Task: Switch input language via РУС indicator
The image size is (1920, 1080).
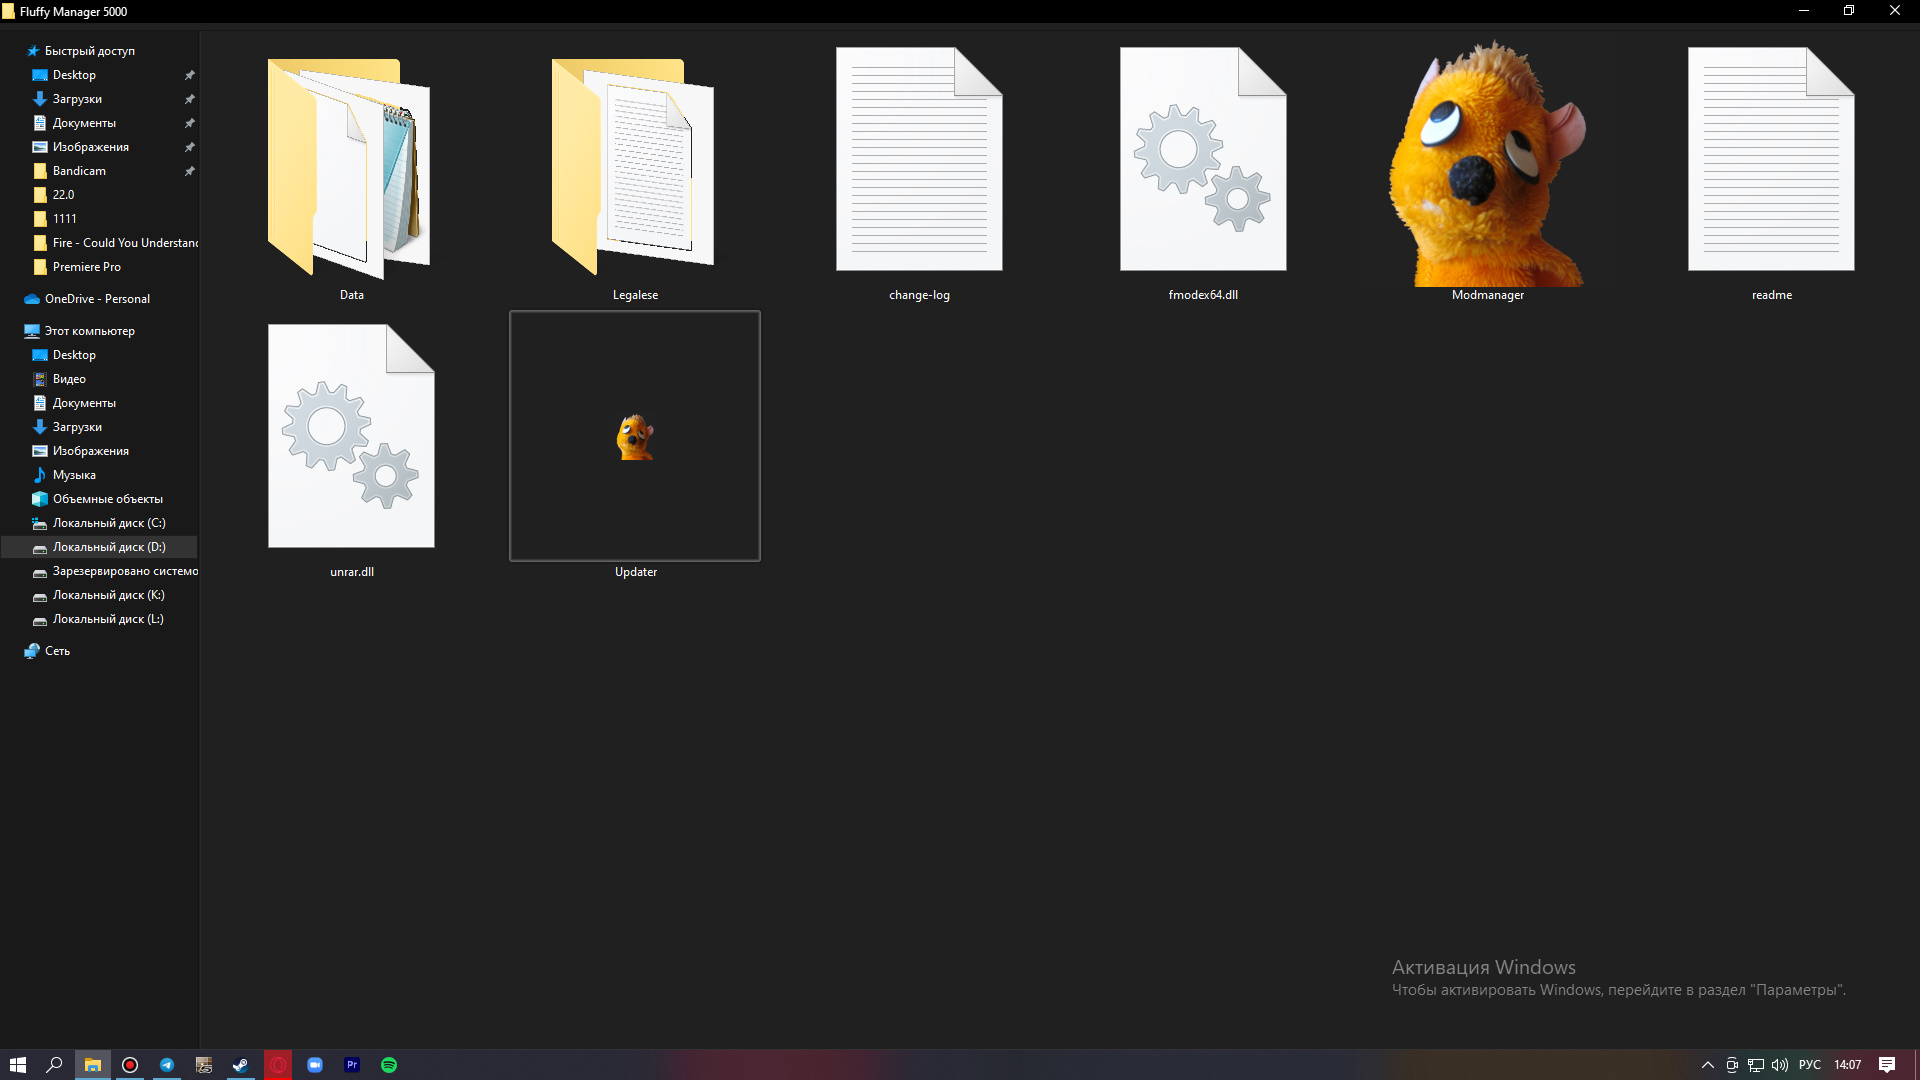Action: tap(1809, 1065)
